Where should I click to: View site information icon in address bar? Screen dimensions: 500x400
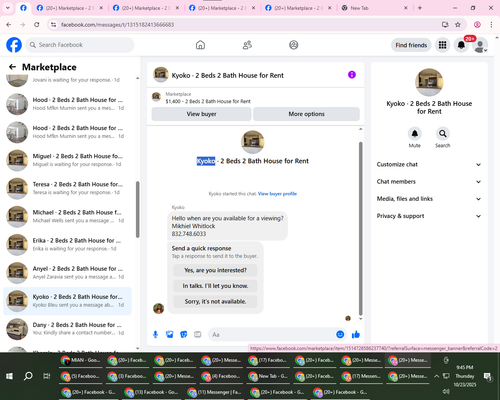53,24
